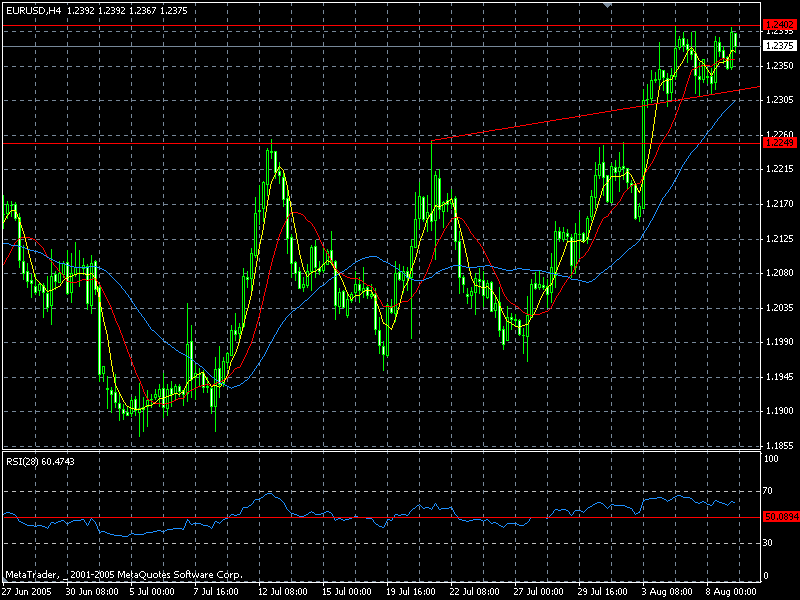Click the 70 value on RSI scale

(x=768, y=491)
